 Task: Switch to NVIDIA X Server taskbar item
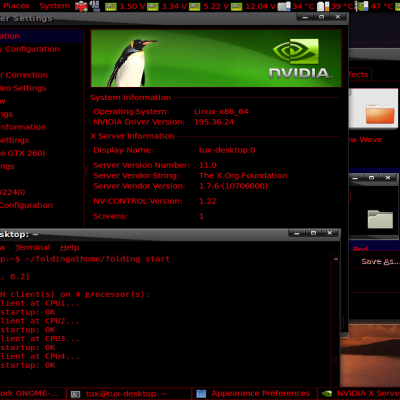pyautogui.click(x=359, y=394)
